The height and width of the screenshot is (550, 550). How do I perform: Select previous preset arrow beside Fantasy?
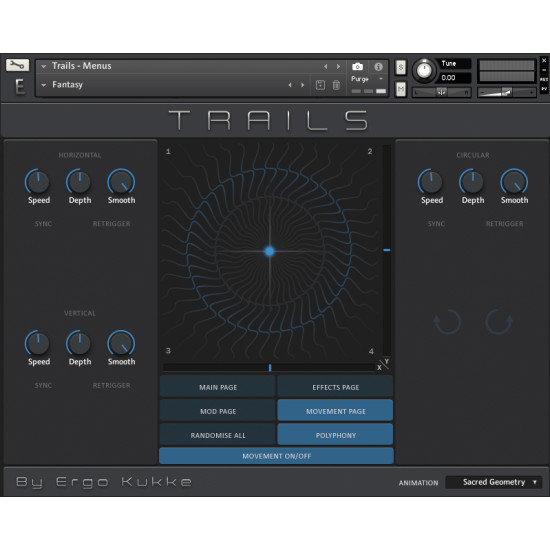[x=290, y=85]
